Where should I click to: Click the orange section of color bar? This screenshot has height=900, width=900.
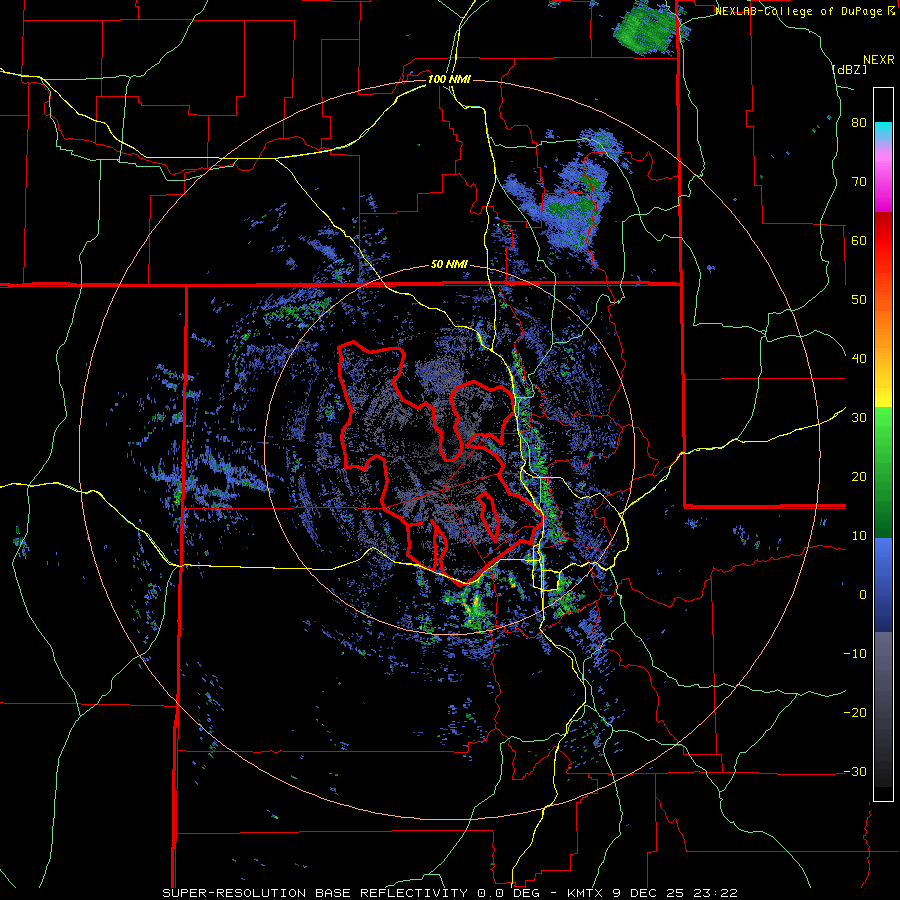pyautogui.click(x=883, y=327)
